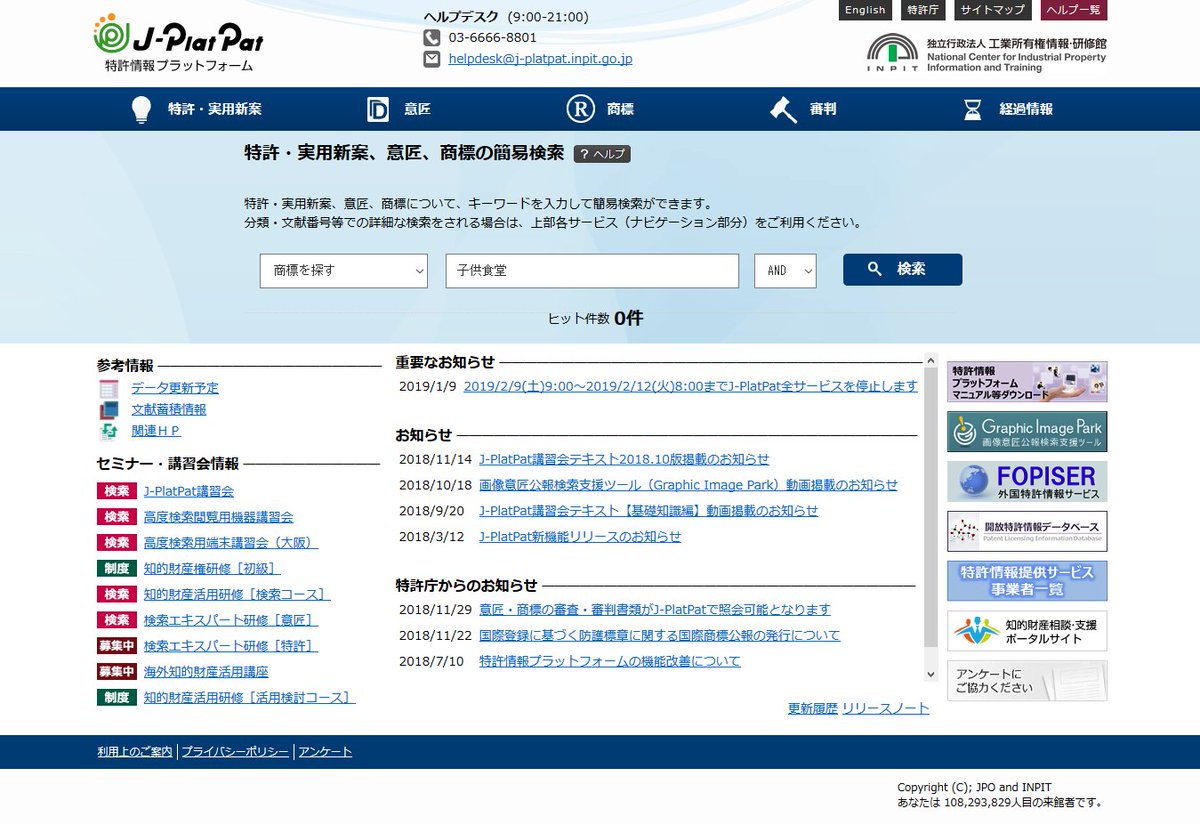Open the 特許情報プラットフォームの機能改善 notice
The width and height of the screenshot is (1200, 825).
[x=610, y=661]
